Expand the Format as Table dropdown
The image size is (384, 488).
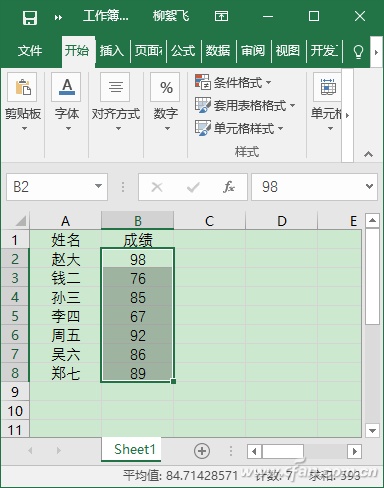pos(245,105)
